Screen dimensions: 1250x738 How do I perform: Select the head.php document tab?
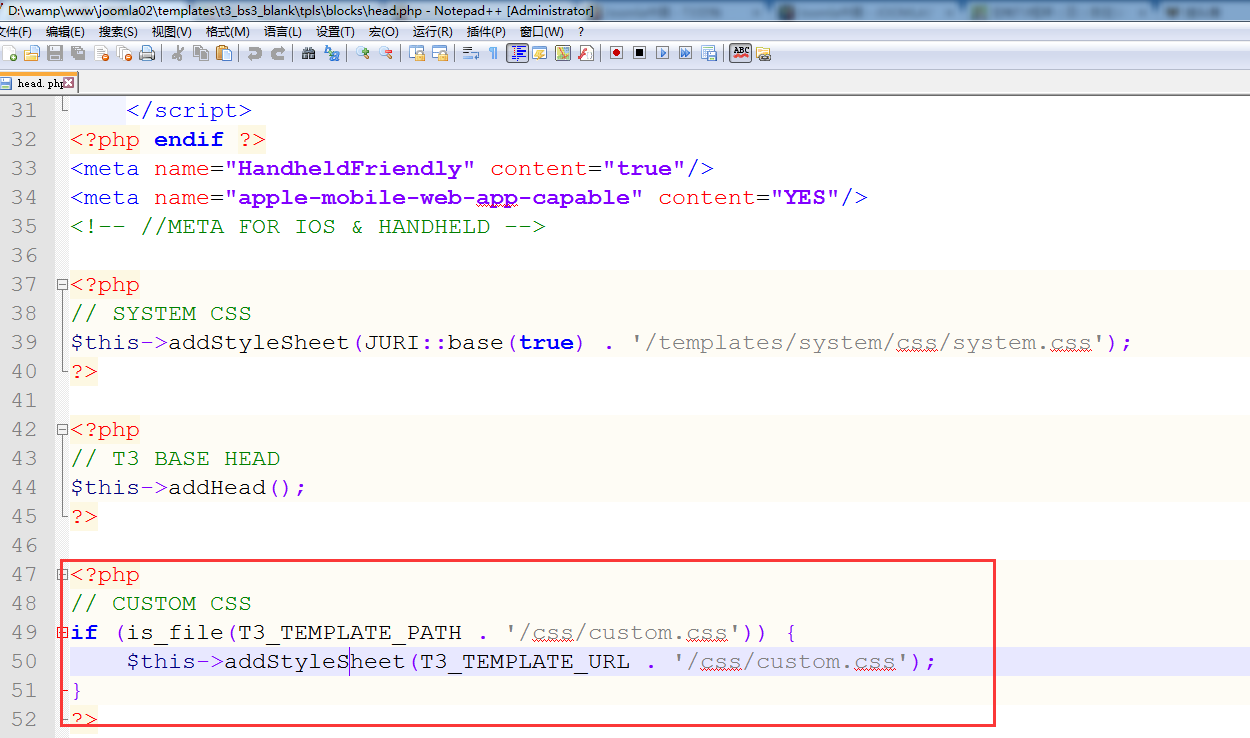38,83
